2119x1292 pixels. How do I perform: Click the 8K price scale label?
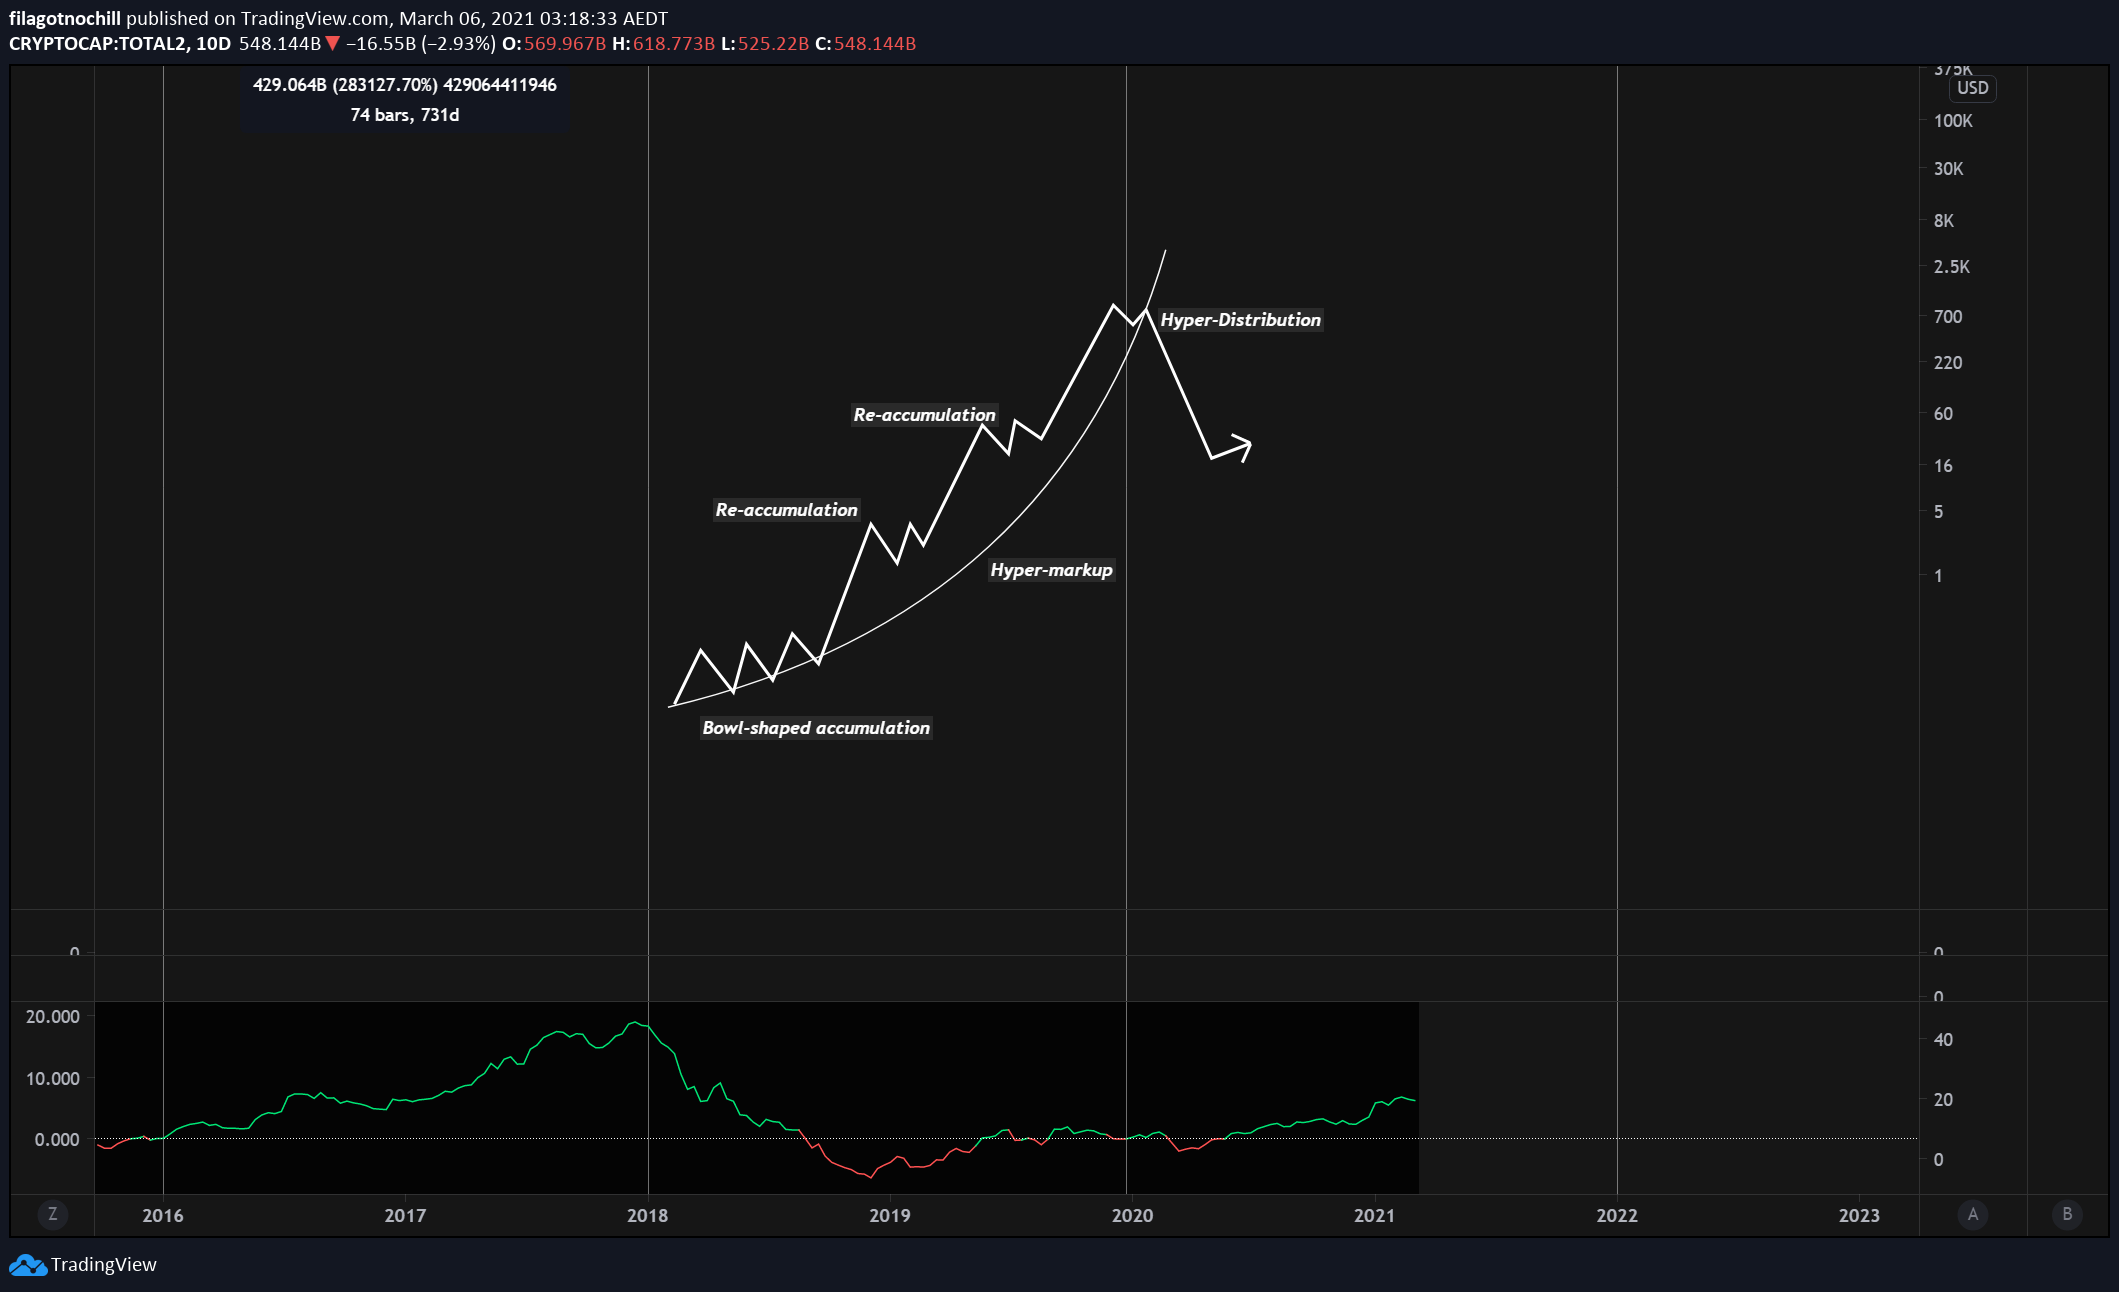pyautogui.click(x=1944, y=221)
